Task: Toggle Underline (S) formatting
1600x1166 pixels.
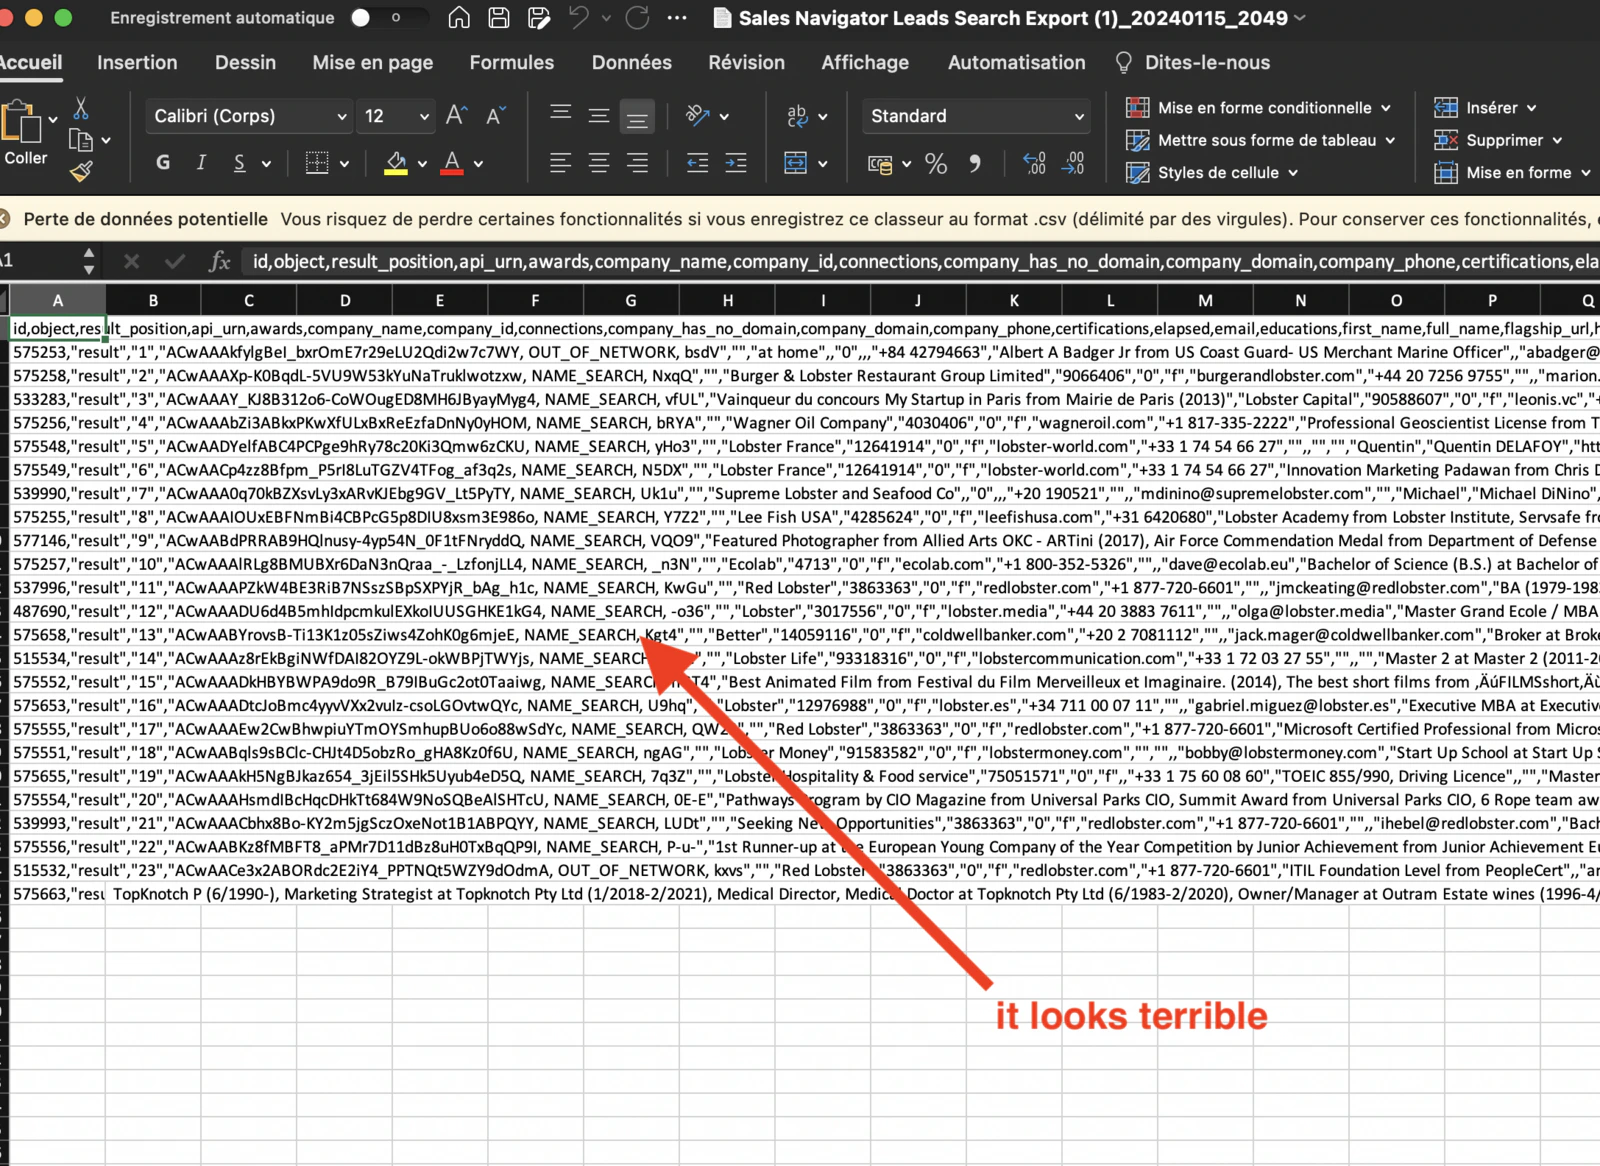Action: click(x=239, y=162)
